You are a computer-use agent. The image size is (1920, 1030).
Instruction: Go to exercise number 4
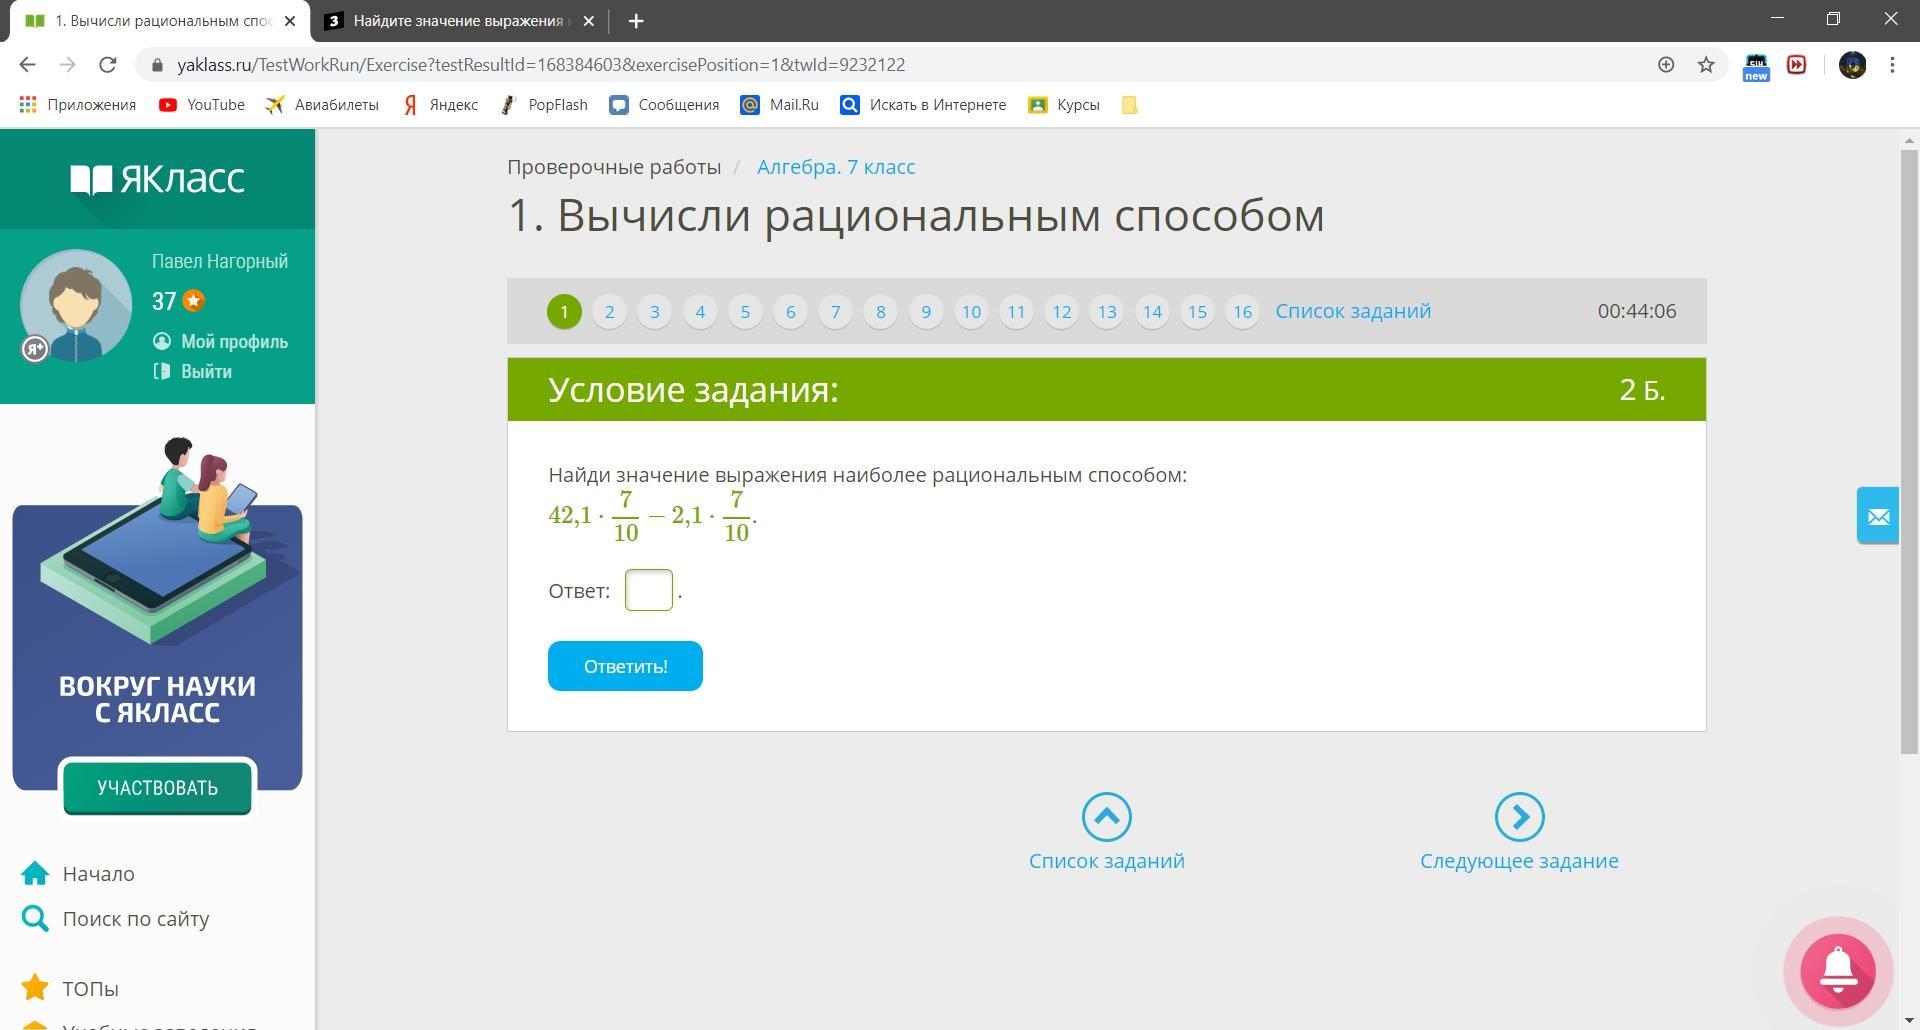(x=700, y=311)
